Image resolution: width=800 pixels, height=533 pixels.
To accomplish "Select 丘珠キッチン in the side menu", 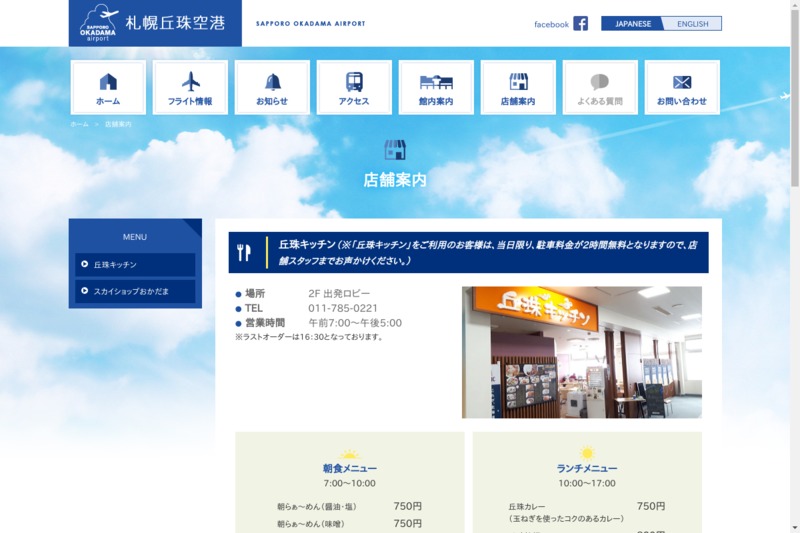I will 135,265.
